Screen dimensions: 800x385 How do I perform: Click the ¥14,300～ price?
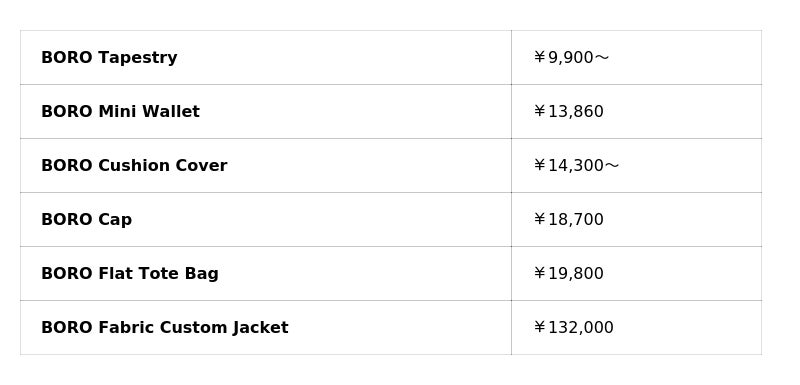(x=576, y=166)
